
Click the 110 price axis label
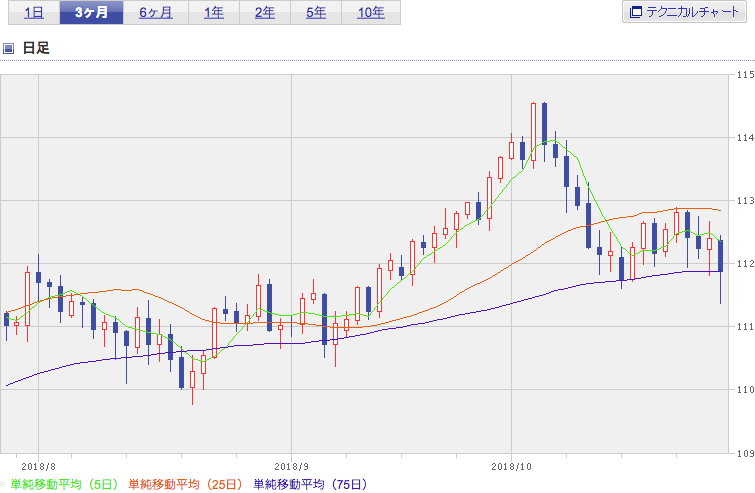coord(745,390)
